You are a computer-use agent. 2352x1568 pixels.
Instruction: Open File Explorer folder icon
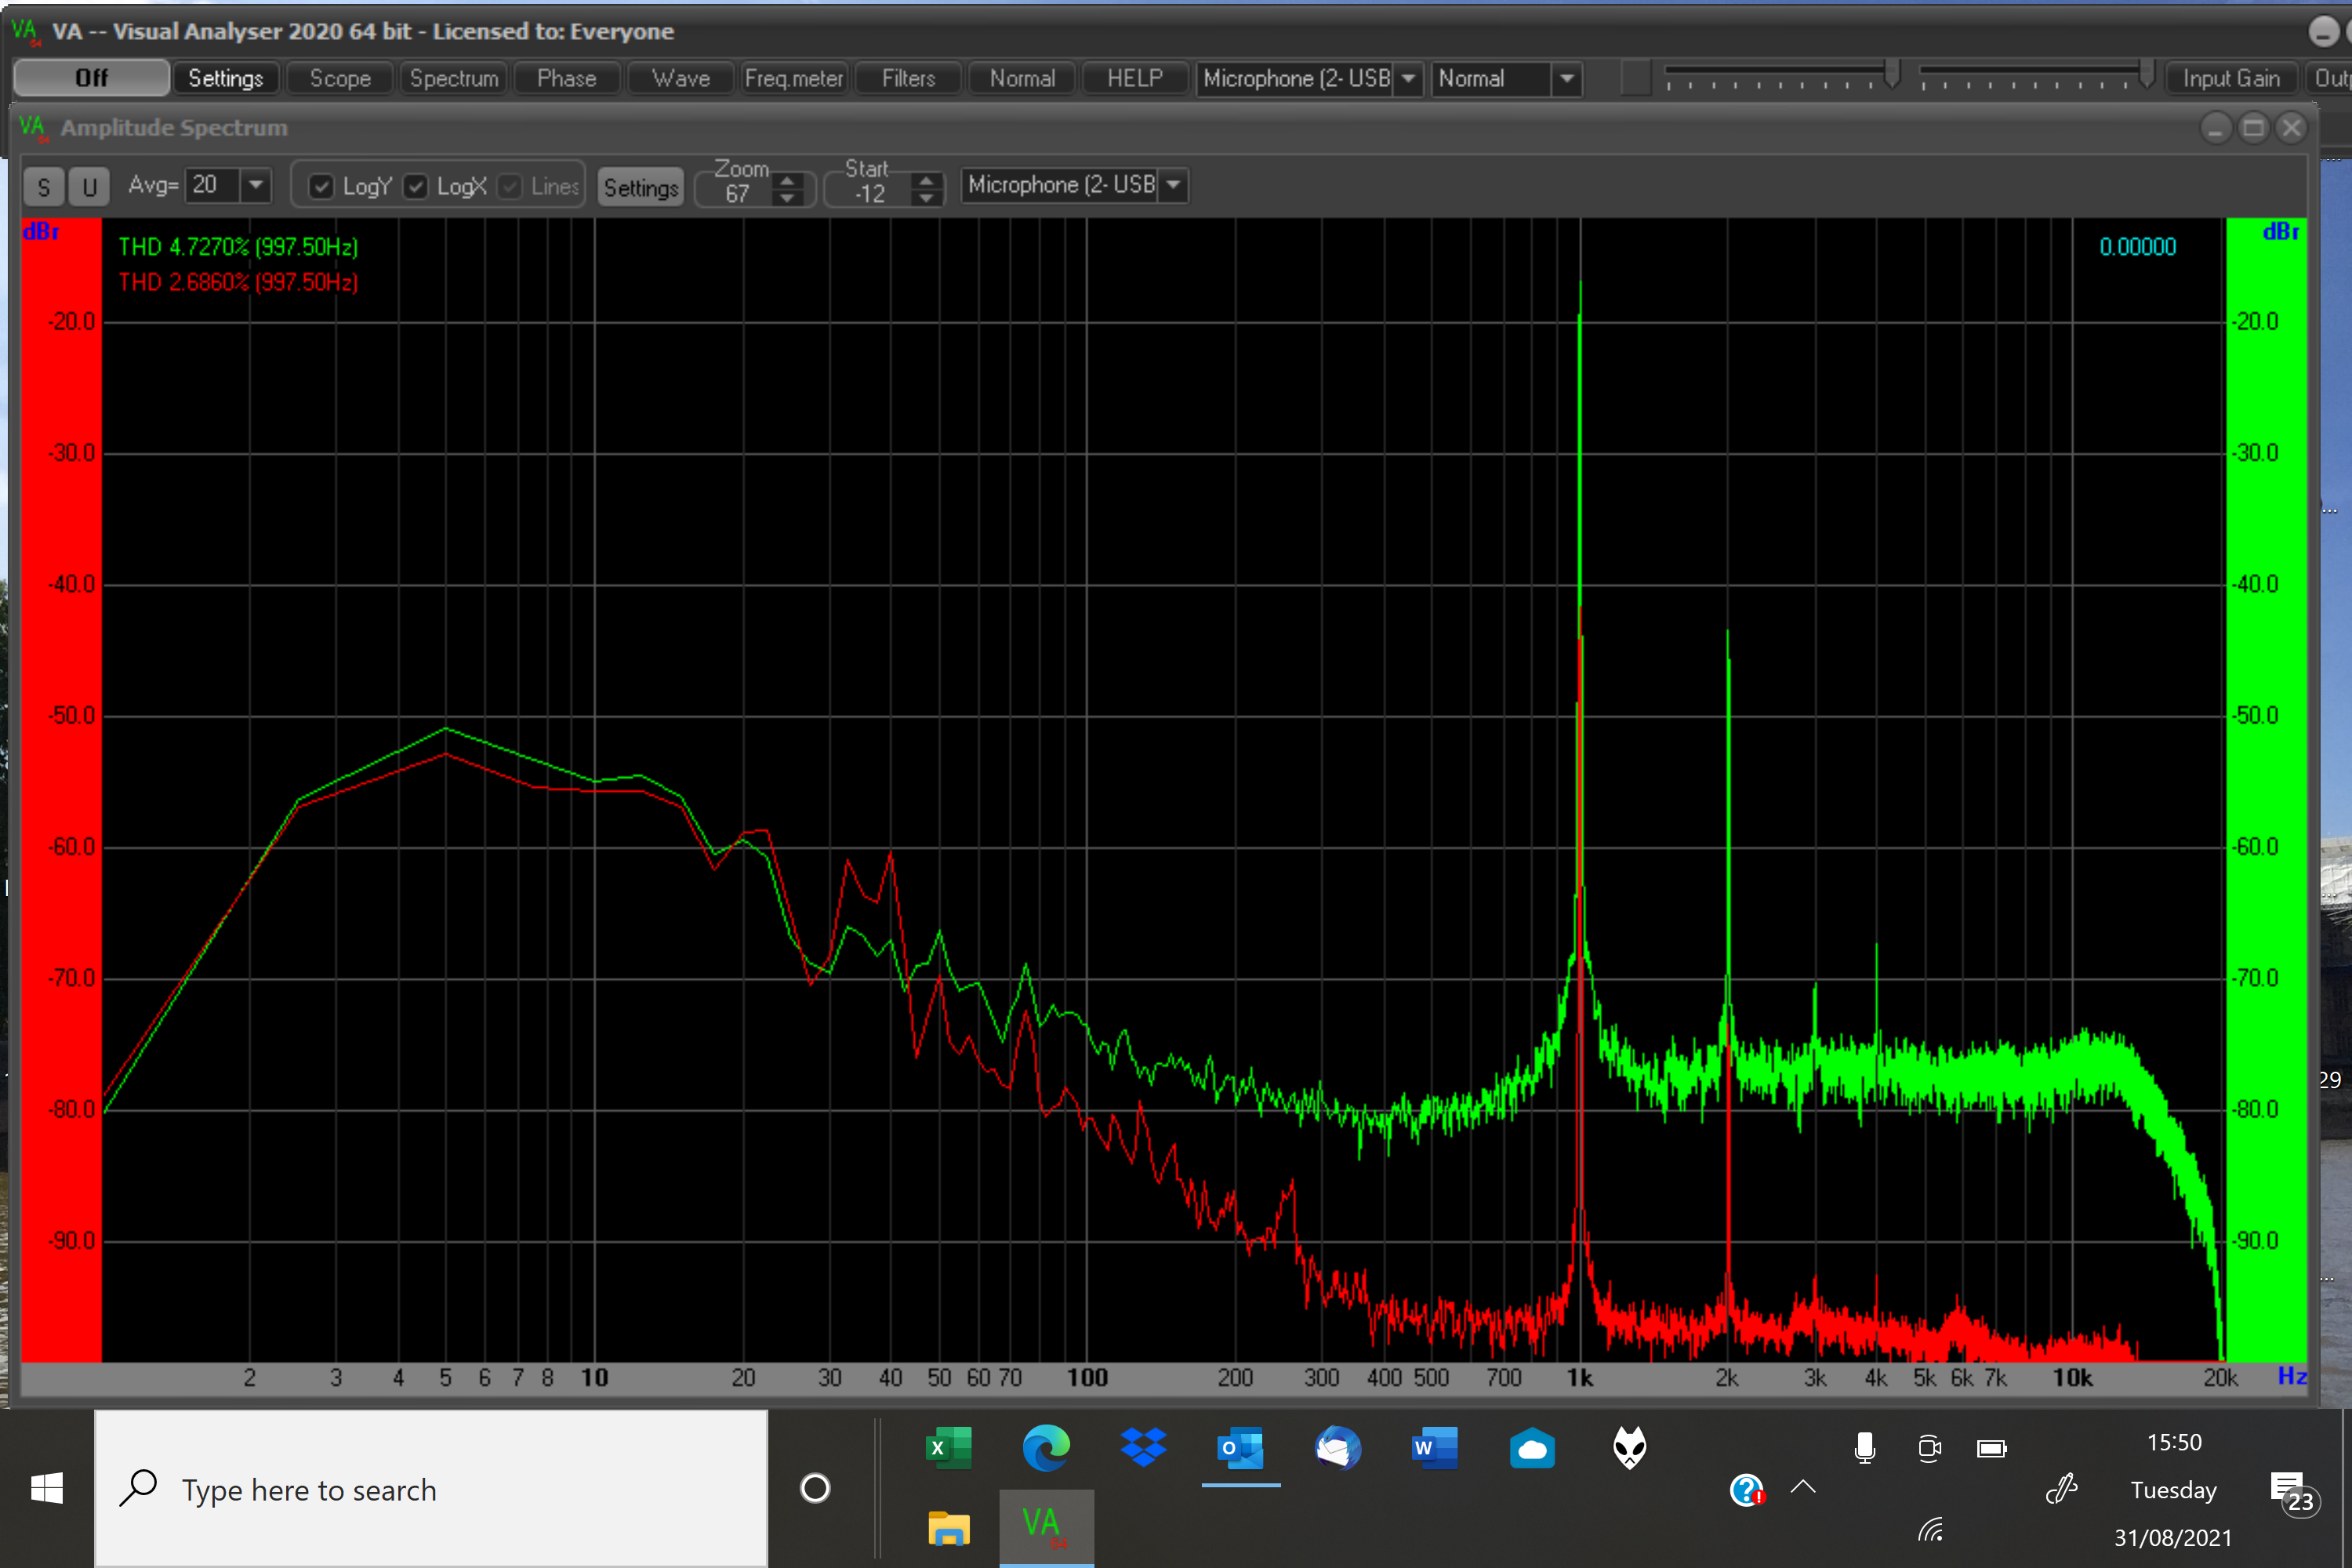coord(948,1529)
